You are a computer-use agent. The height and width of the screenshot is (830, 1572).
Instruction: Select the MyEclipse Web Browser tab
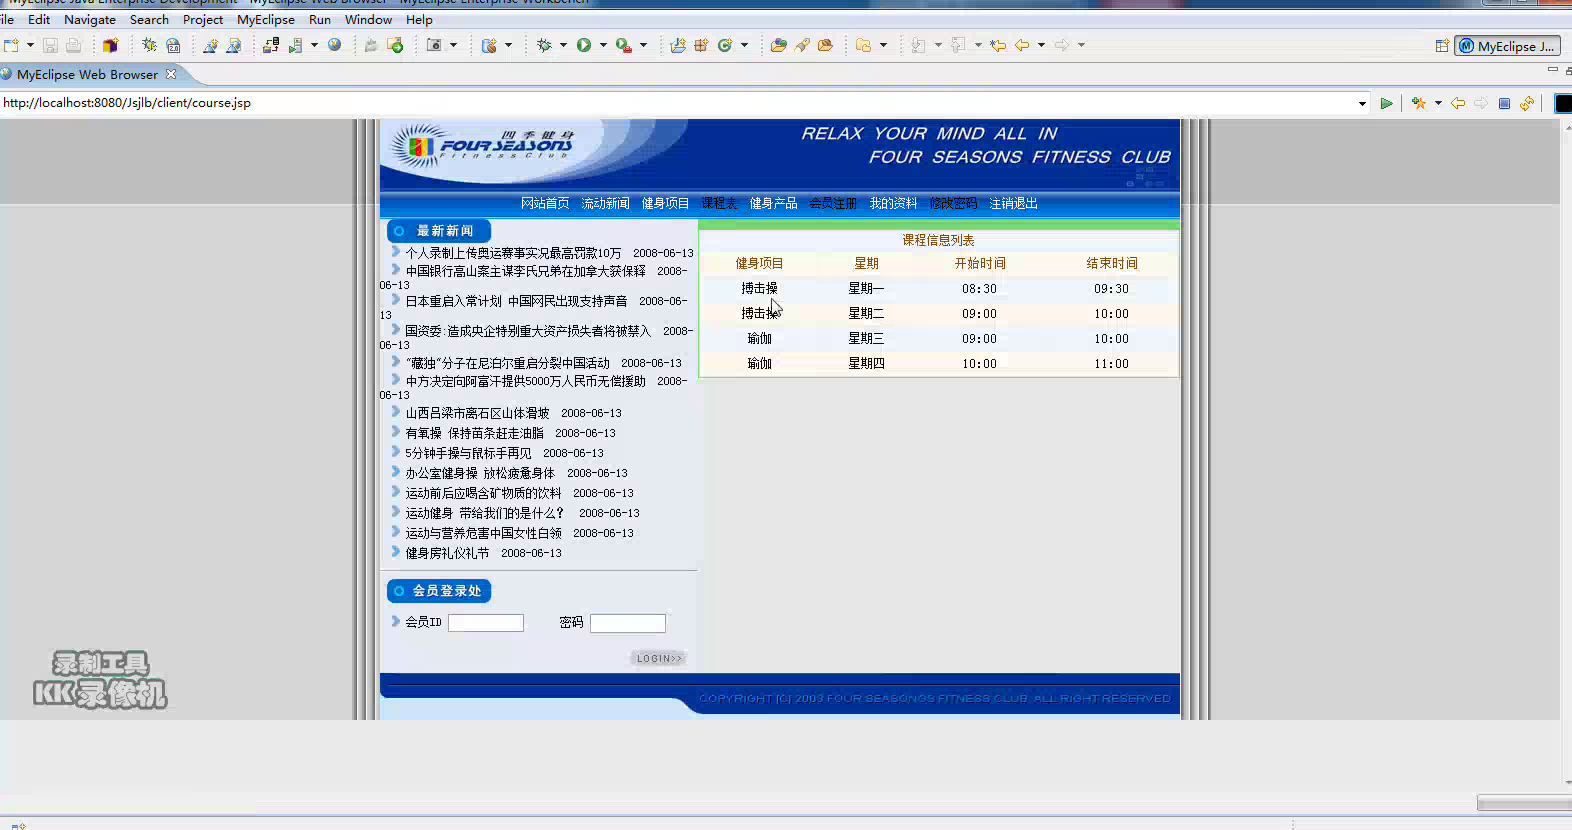pos(87,74)
